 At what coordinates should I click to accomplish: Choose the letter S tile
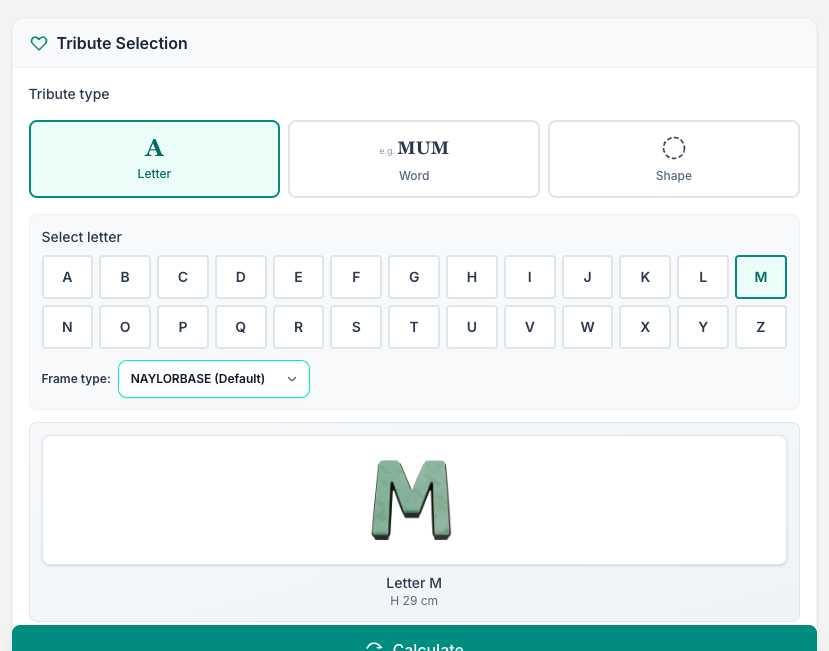click(x=356, y=327)
